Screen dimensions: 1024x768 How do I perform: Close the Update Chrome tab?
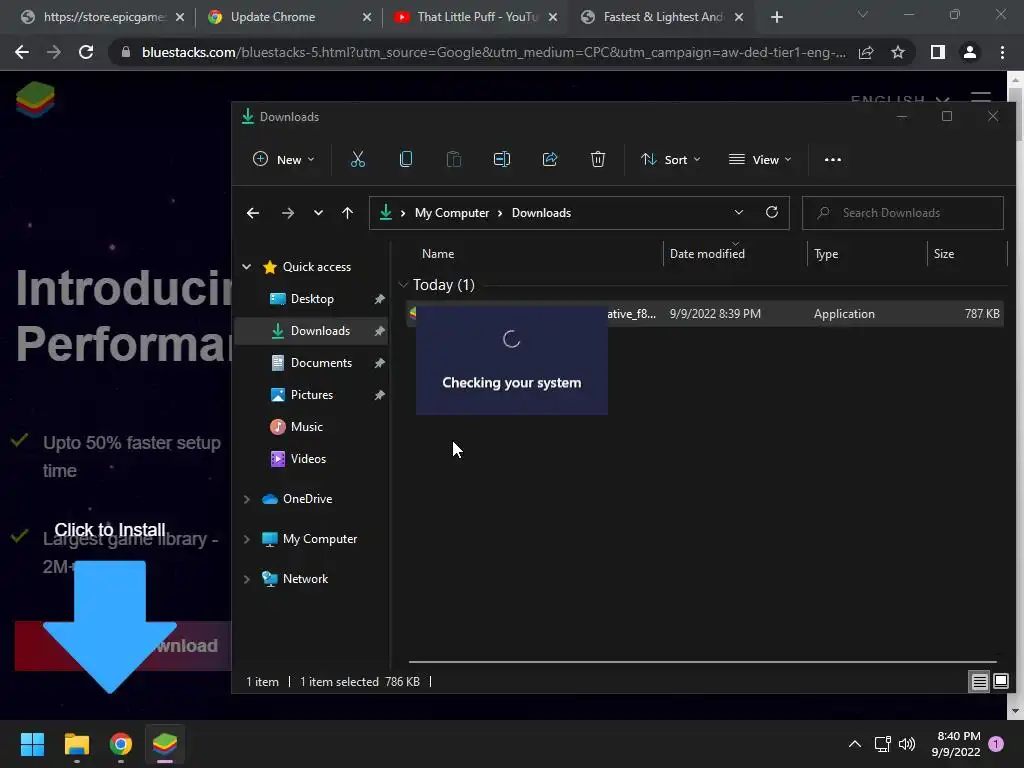367,17
